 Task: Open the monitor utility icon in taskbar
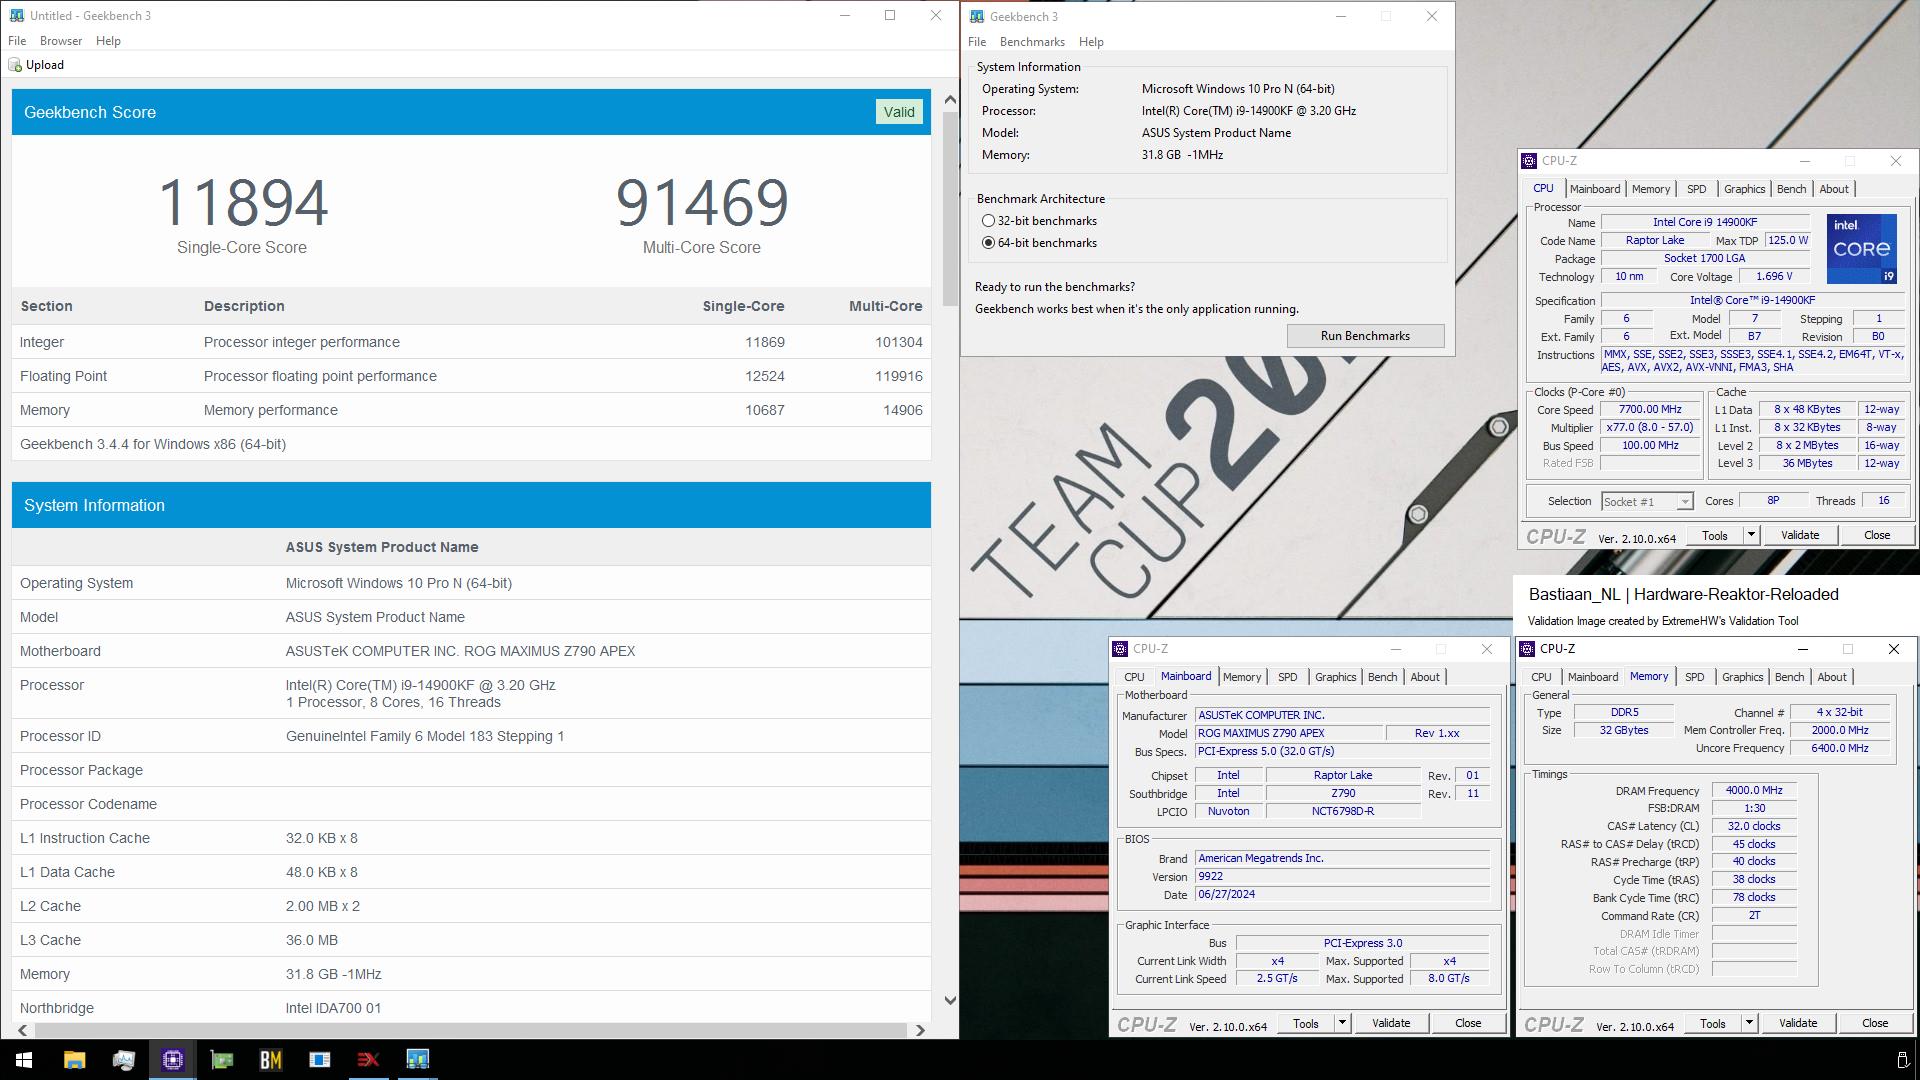(123, 1059)
